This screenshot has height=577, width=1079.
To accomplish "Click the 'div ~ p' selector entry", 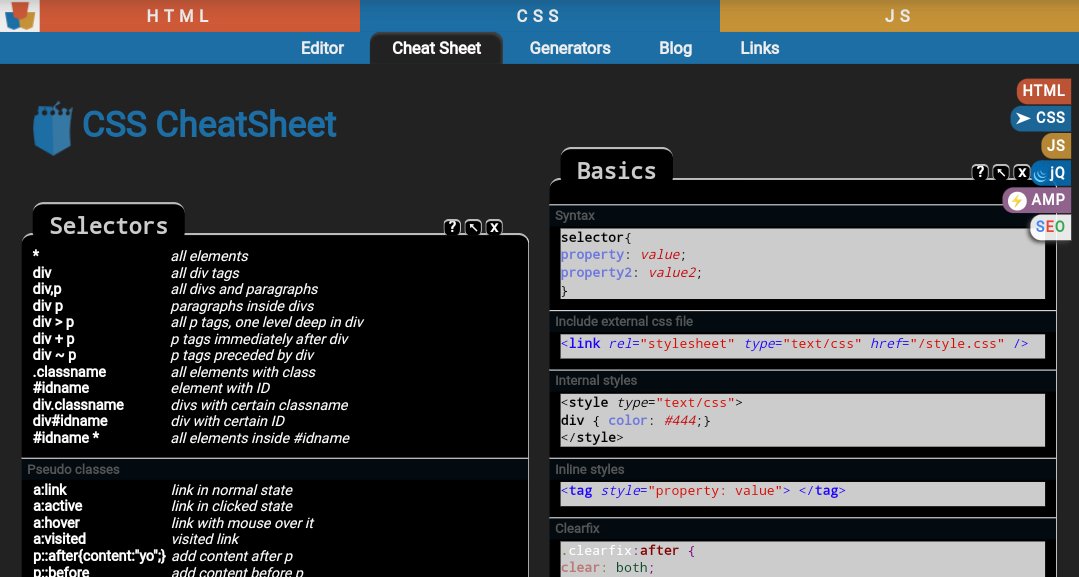I will (x=54, y=355).
